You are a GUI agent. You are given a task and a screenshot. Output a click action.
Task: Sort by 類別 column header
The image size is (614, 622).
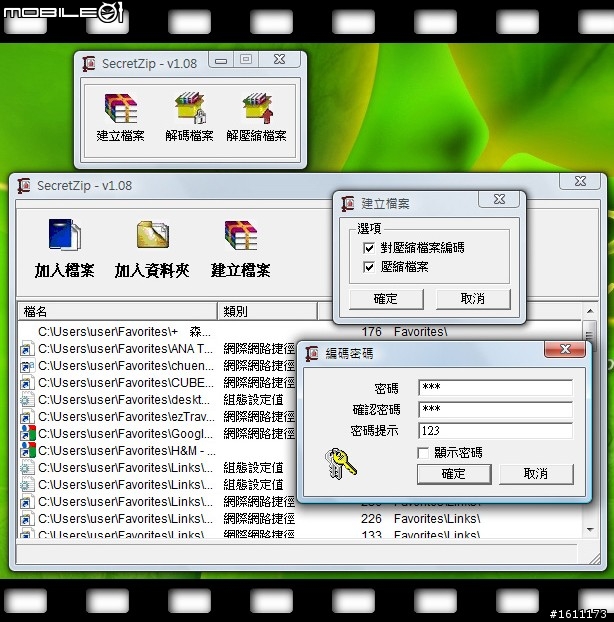coord(267,311)
